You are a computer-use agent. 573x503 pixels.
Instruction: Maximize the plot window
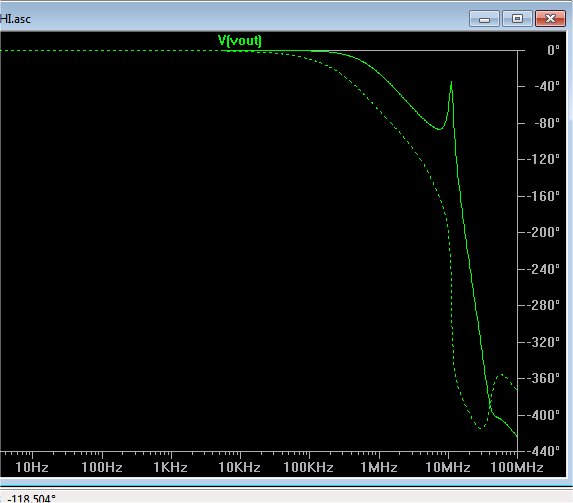tap(517, 19)
